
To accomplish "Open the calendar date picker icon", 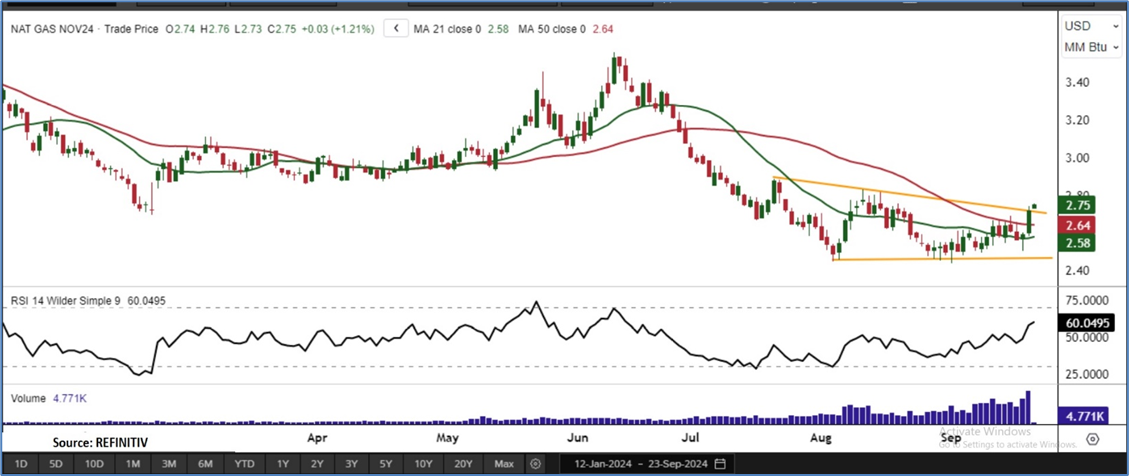I will pos(720,463).
